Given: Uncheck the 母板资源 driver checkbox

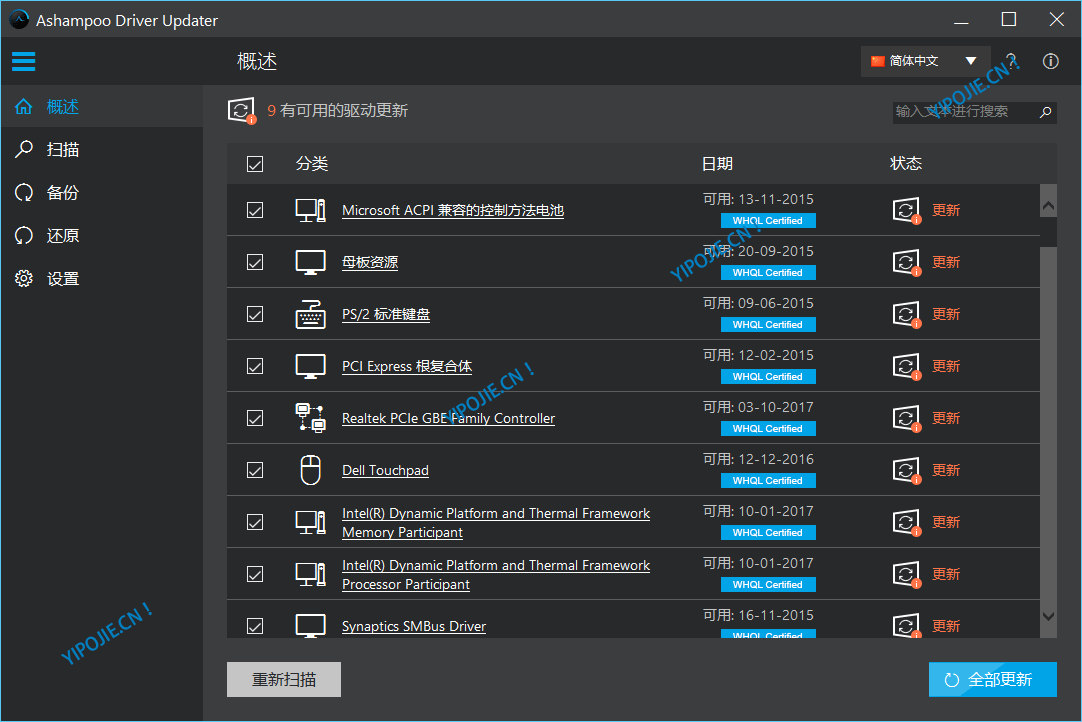Looking at the screenshot, I should (x=255, y=261).
